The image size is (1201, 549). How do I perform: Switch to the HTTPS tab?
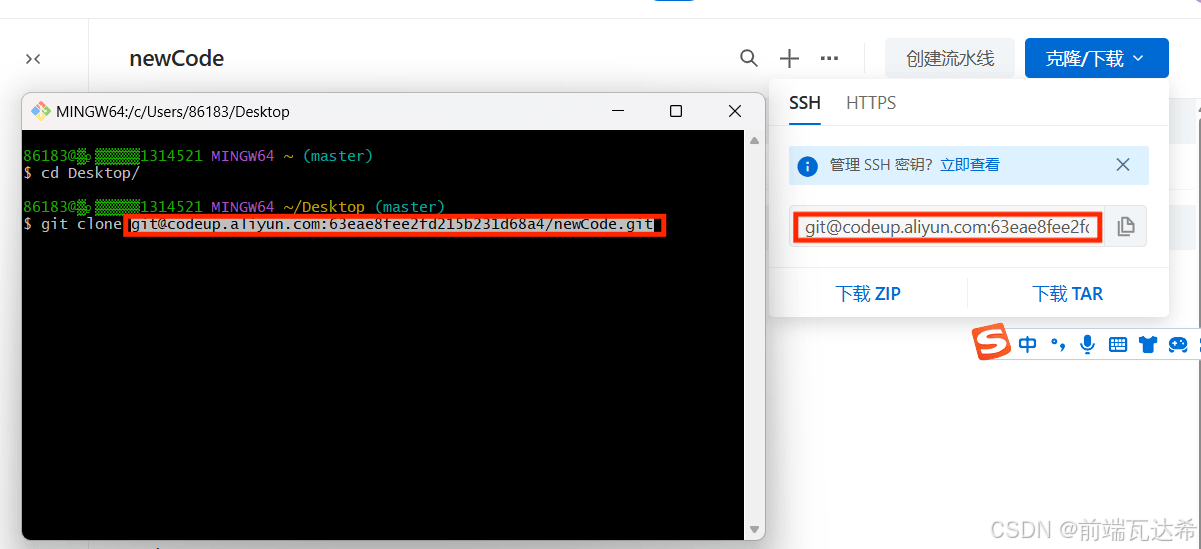(x=871, y=103)
